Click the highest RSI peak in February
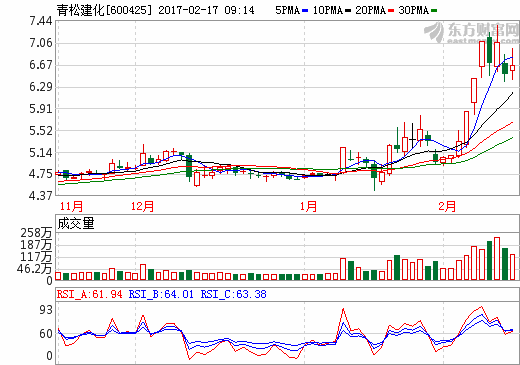Viewport: 520px width, 365px height. click(481, 306)
